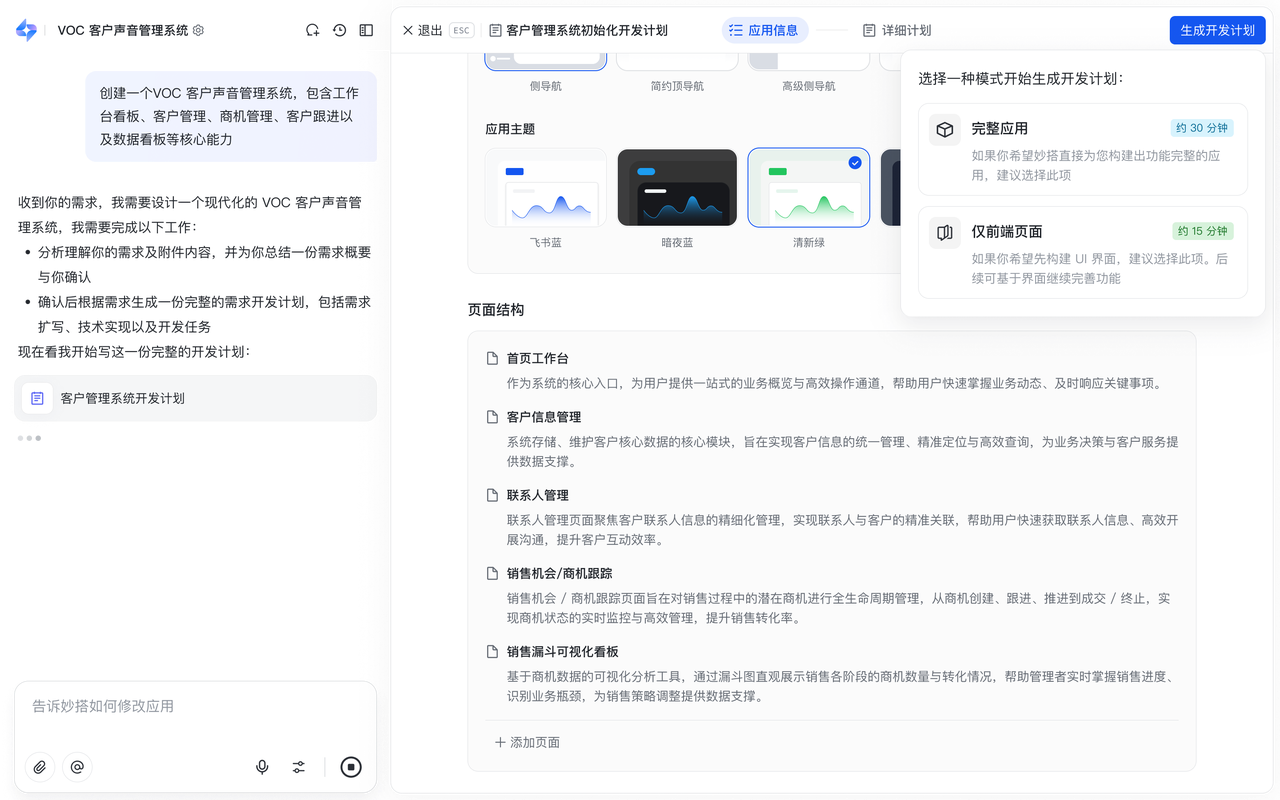The image size is (1280, 800).
Task: Start a new chat with the plus-bubble icon
Action: coord(313,31)
